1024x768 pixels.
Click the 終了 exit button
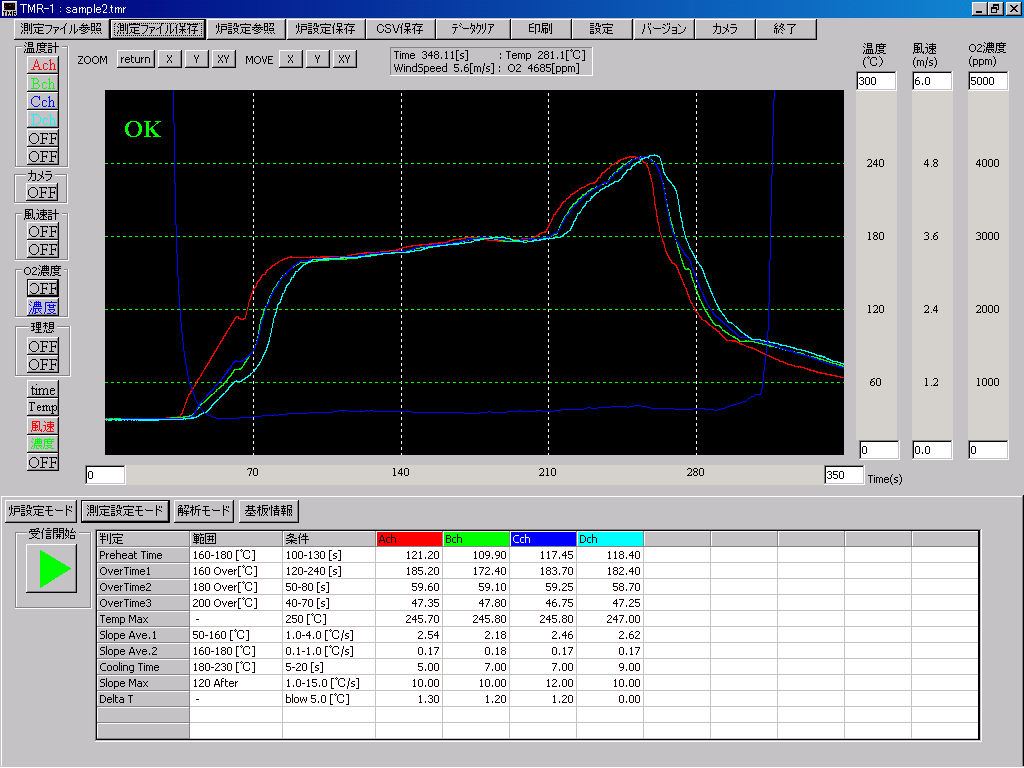[x=786, y=29]
